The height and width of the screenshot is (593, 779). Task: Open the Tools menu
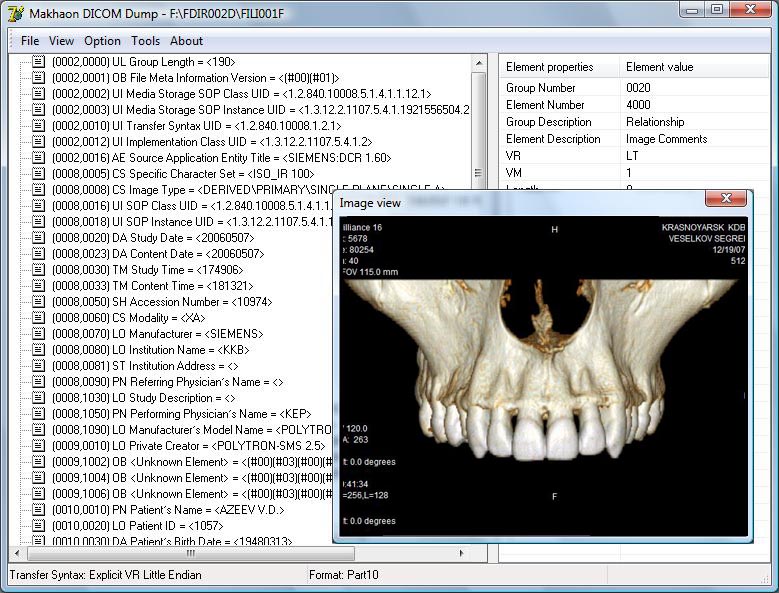pyautogui.click(x=145, y=41)
